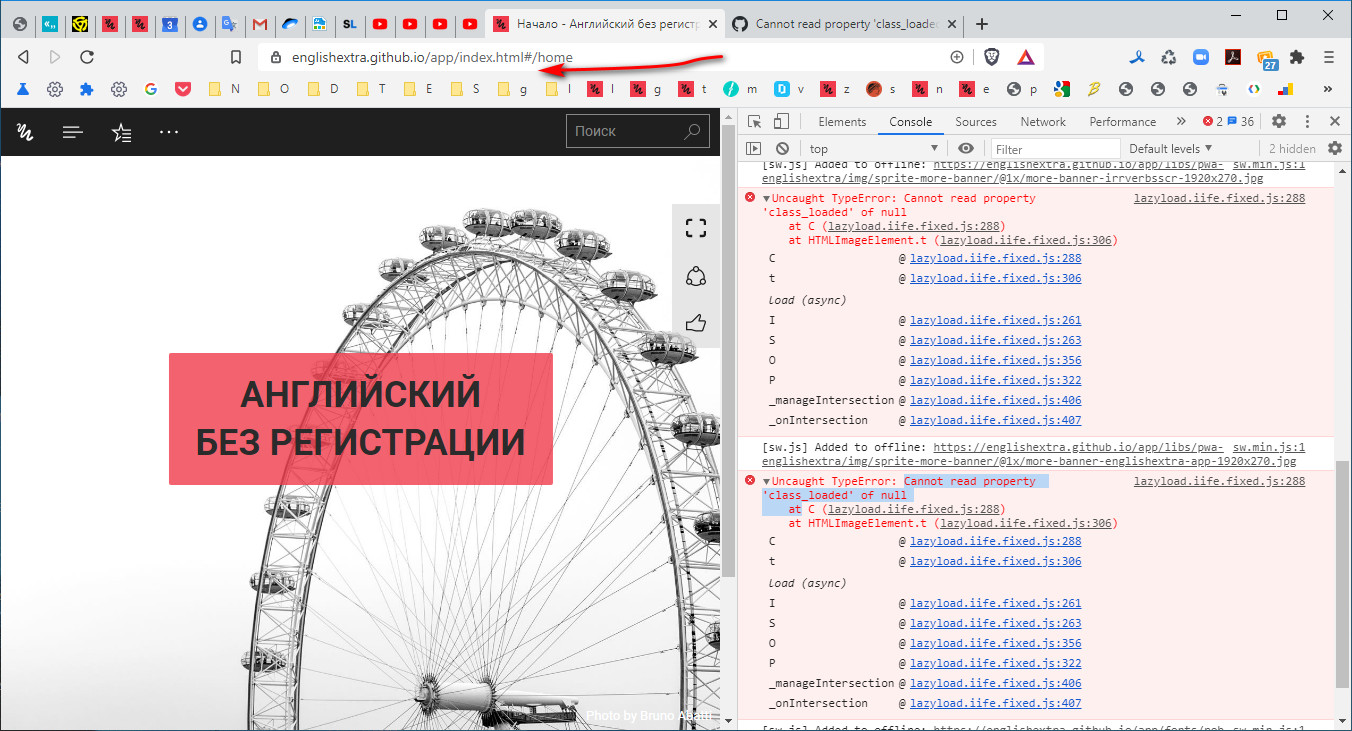Open the hamburger menu in the app header
Viewport: 1352px width, 731px height.
coord(72,131)
